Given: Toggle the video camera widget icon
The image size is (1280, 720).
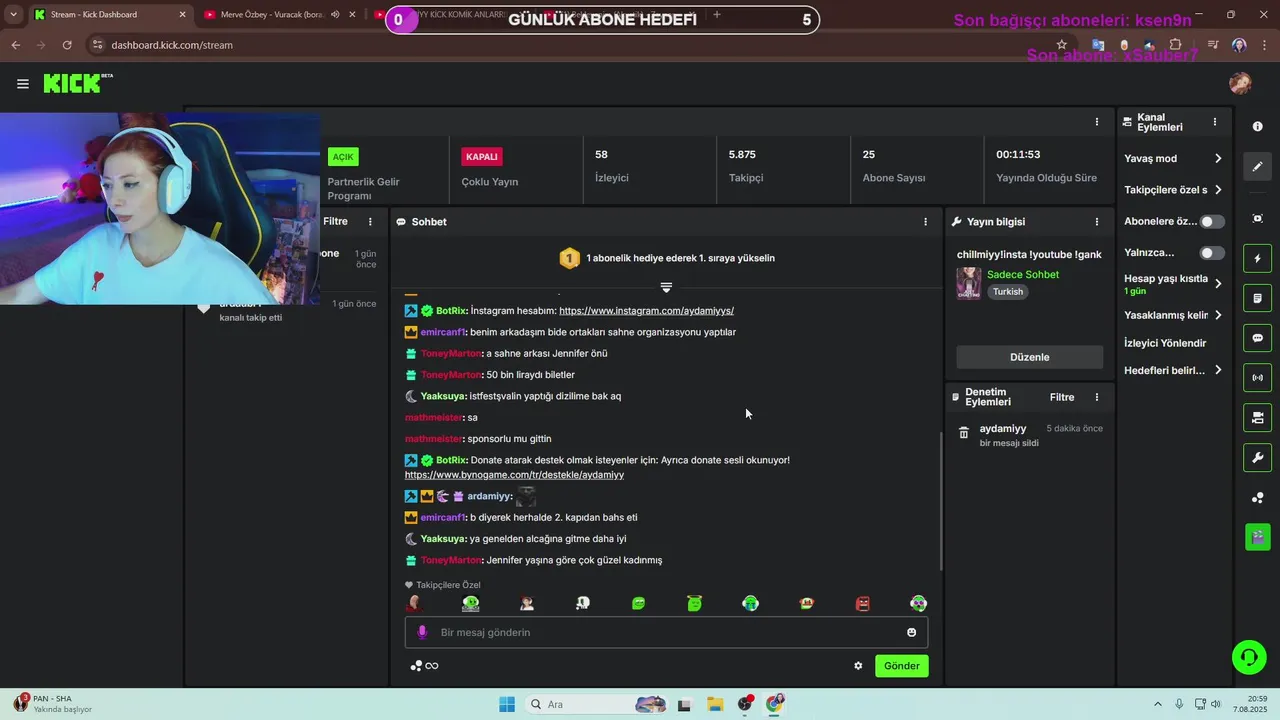Looking at the screenshot, I should point(1258,417).
